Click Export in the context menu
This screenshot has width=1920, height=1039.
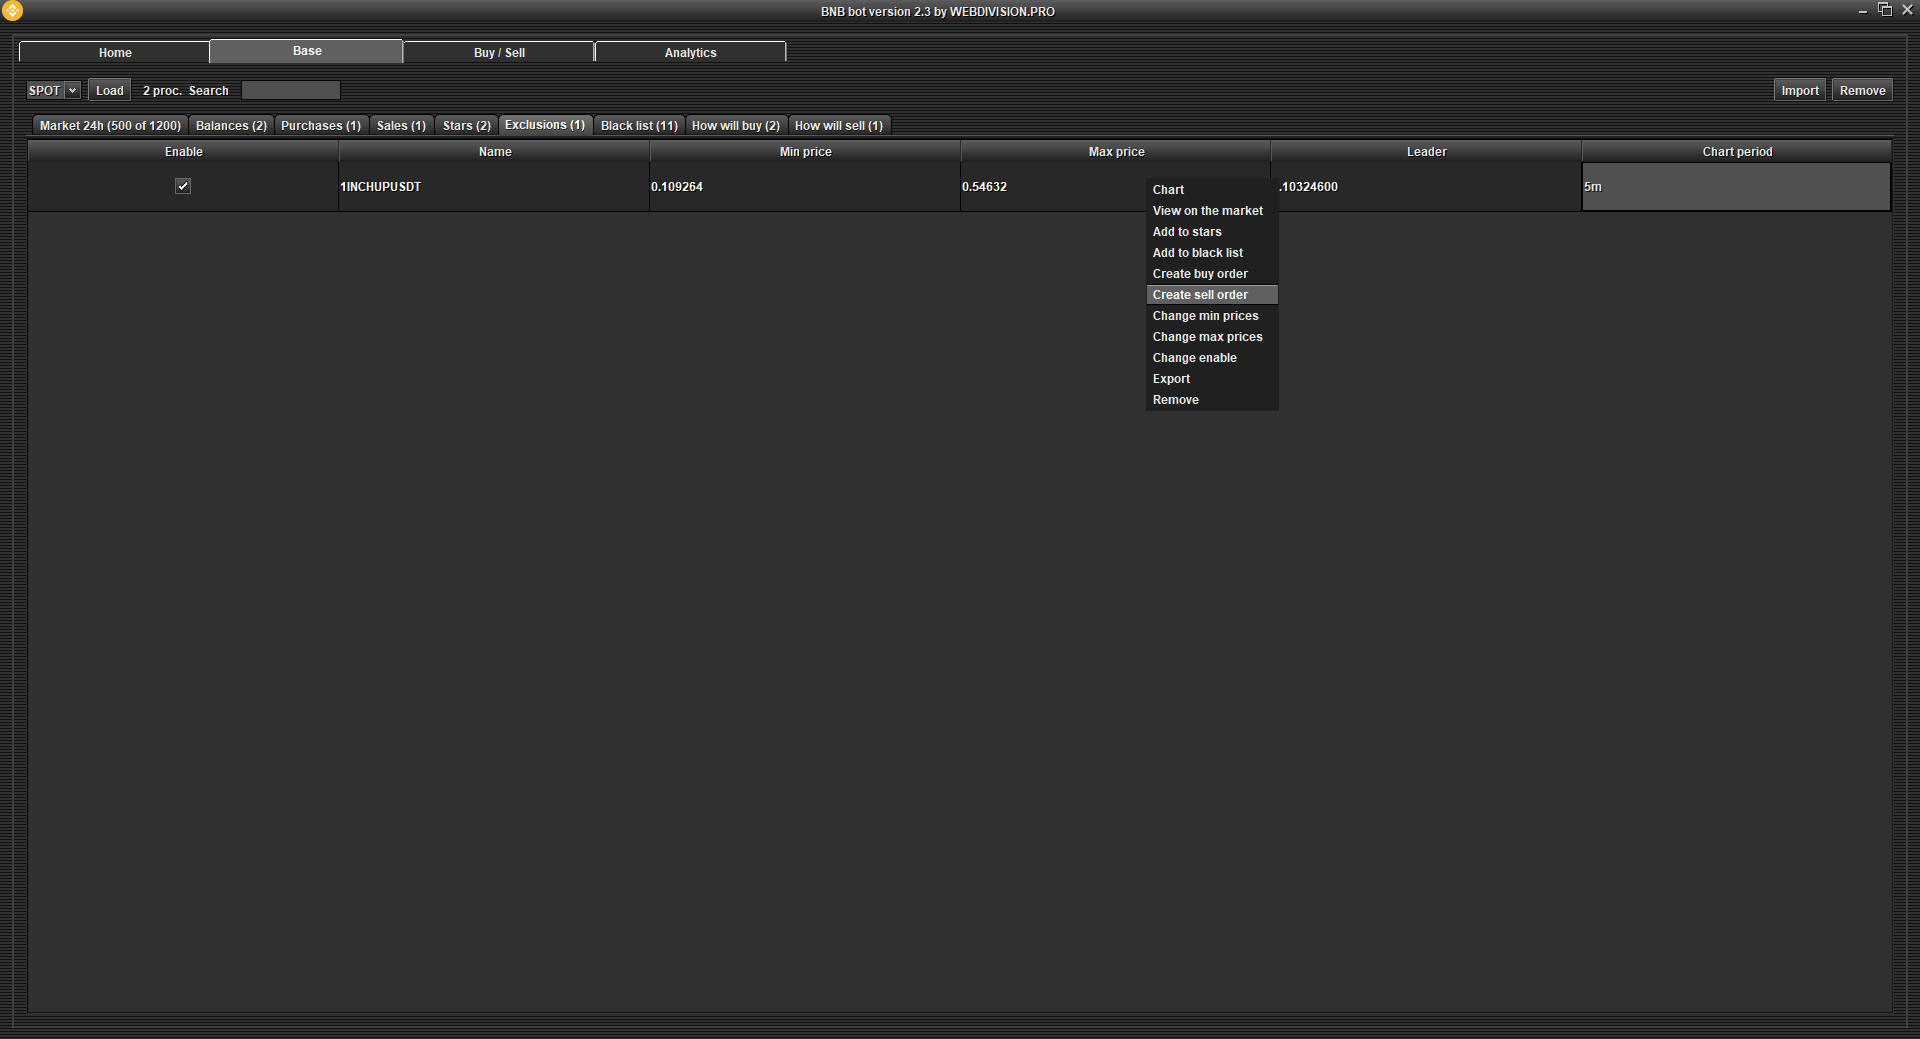[1171, 379]
